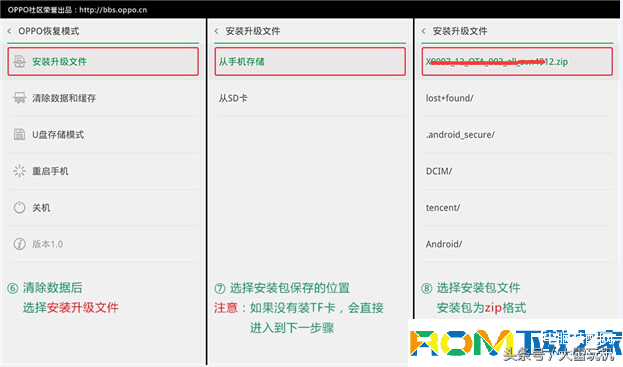Select 安装升级文件 menu entry
Image resolution: width=623 pixels, height=367 pixels.
coord(103,62)
